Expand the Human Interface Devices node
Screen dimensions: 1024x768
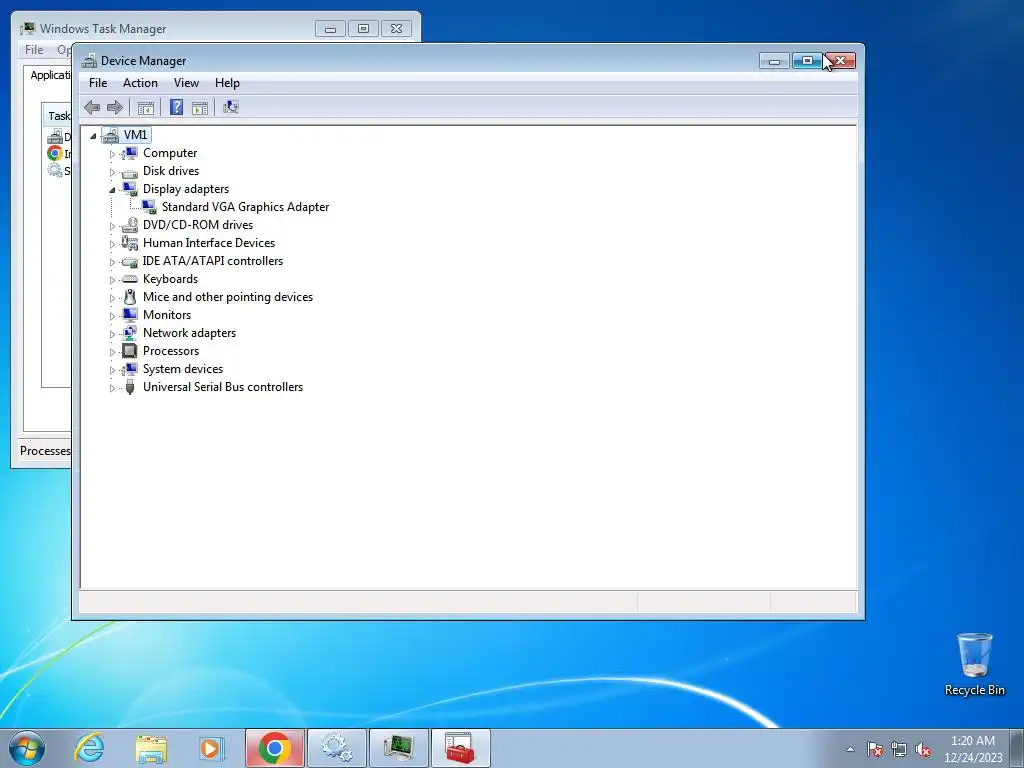click(x=112, y=244)
